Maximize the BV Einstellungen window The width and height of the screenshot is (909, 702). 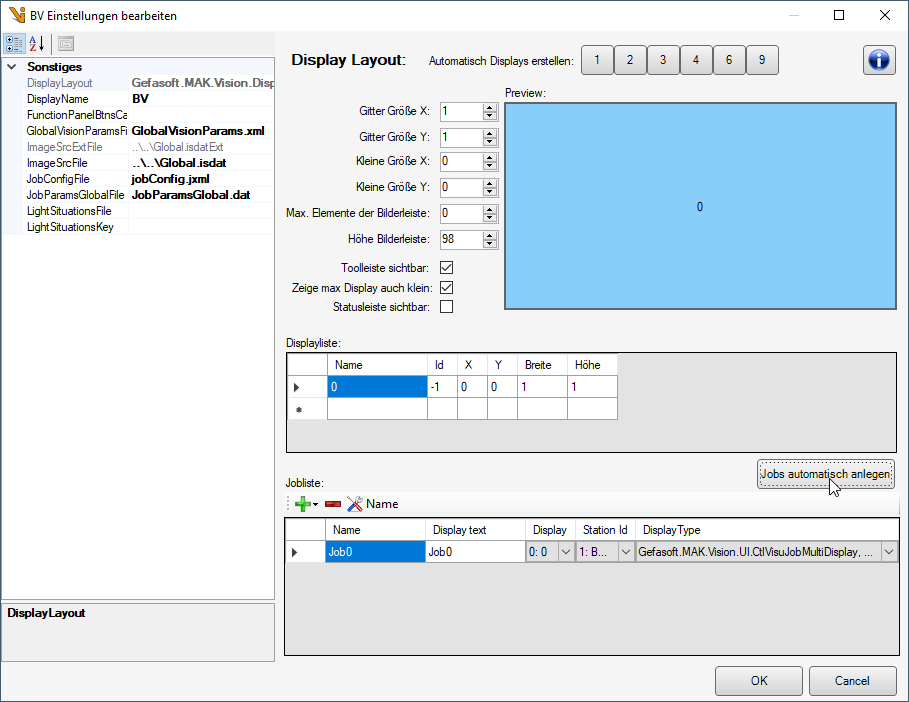[x=839, y=15]
